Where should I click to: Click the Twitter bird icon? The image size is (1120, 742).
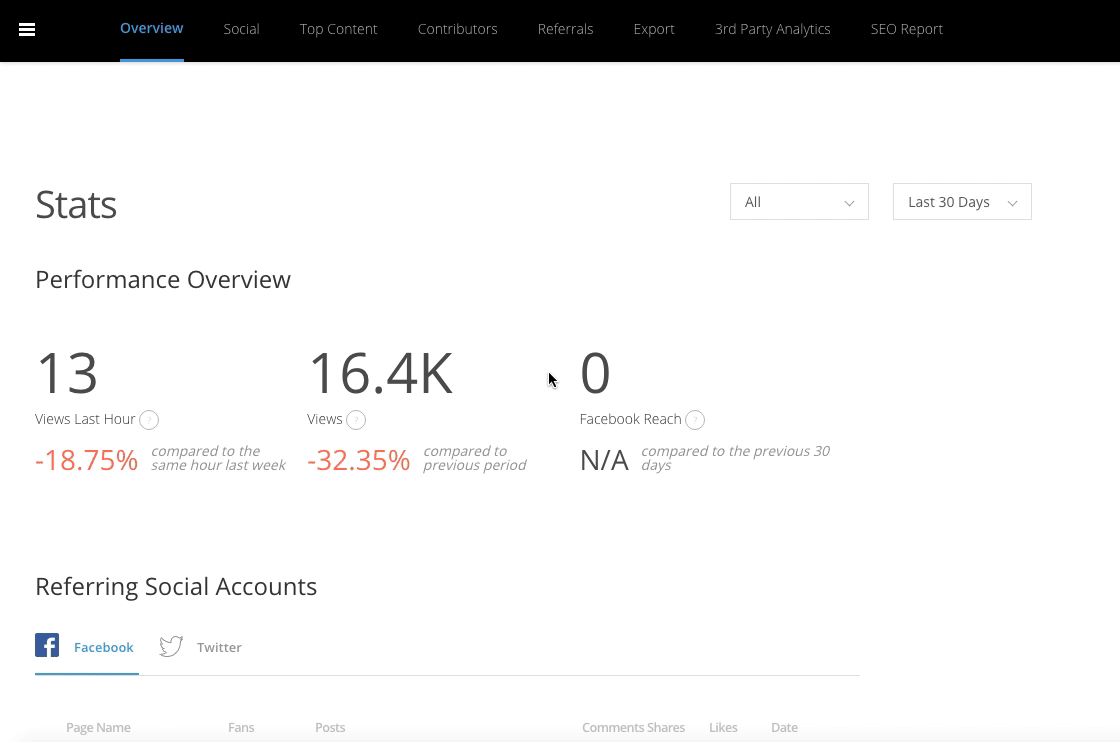171,647
